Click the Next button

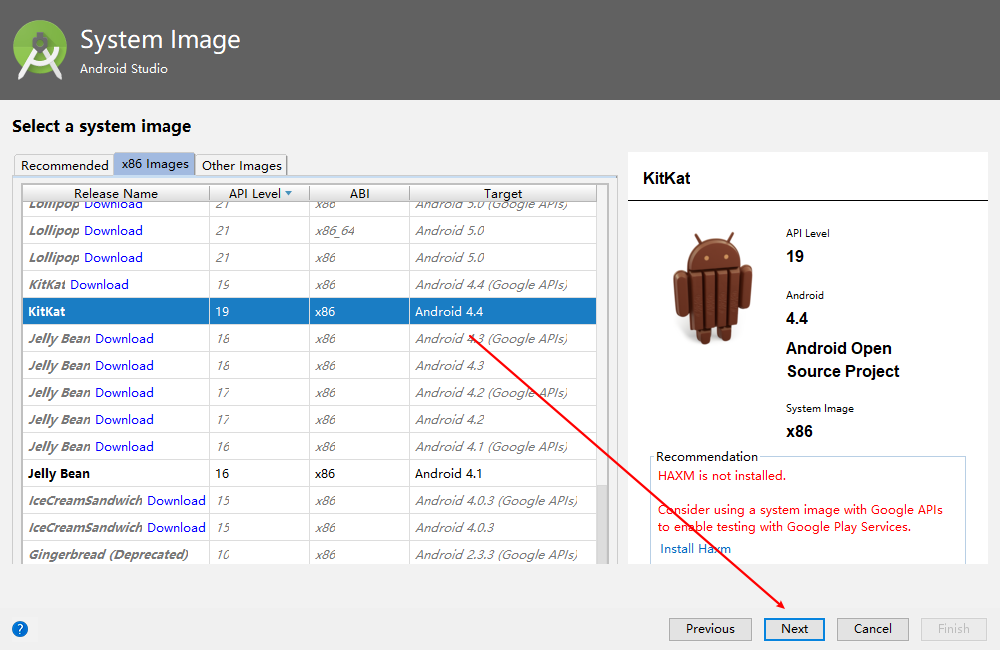click(794, 629)
